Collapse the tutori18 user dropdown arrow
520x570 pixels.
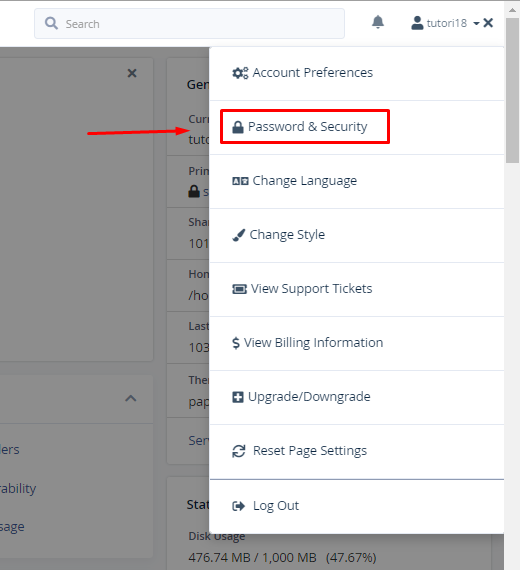476,23
